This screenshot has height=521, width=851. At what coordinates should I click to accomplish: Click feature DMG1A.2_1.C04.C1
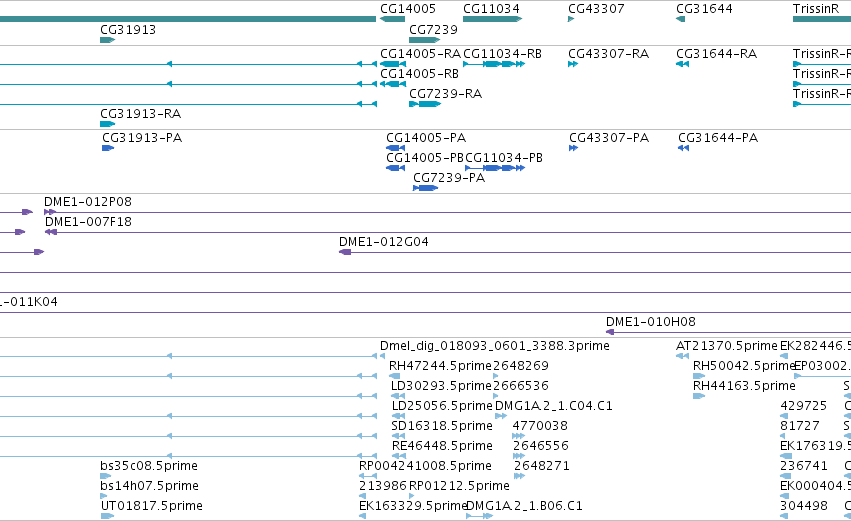pyautogui.click(x=501, y=416)
